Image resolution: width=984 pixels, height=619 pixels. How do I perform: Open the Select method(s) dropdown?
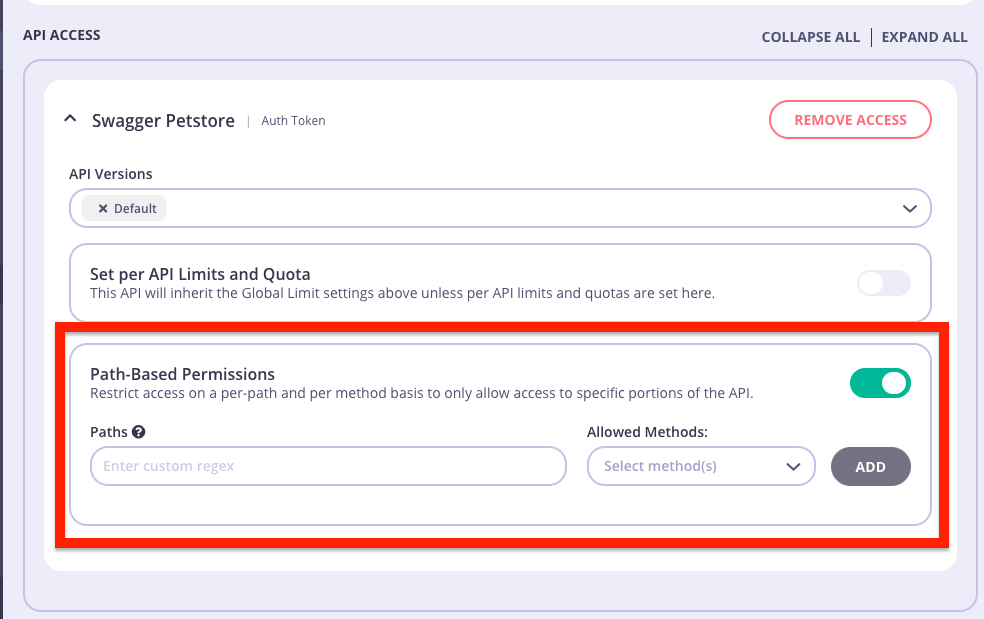coord(700,466)
